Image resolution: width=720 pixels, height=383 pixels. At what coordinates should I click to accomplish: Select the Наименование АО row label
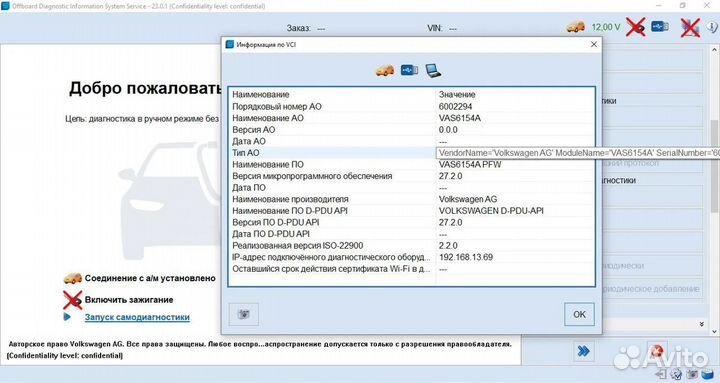coord(268,118)
